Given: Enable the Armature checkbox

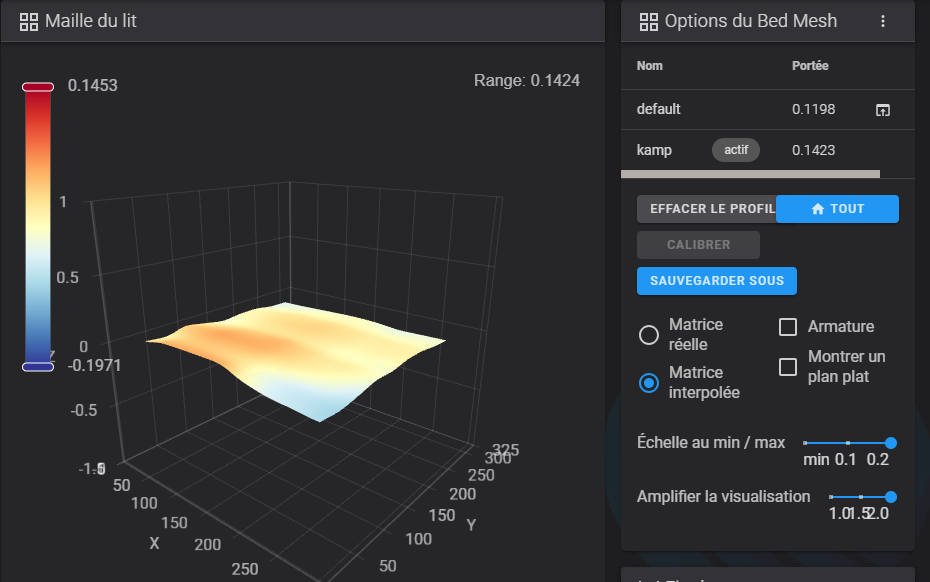Looking at the screenshot, I should (x=788, y=326).
